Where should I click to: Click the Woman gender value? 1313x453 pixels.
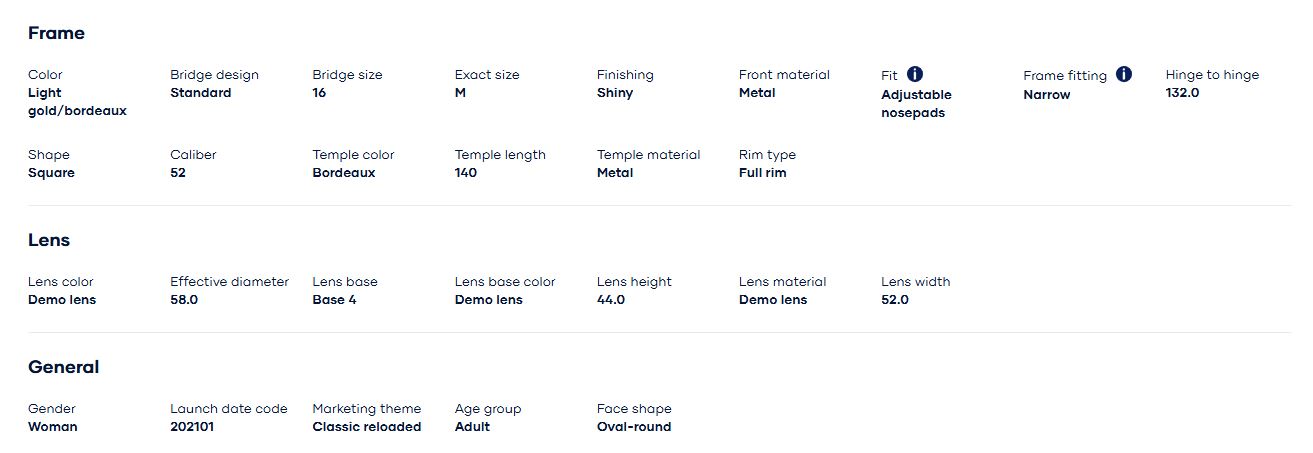point(52,427)
